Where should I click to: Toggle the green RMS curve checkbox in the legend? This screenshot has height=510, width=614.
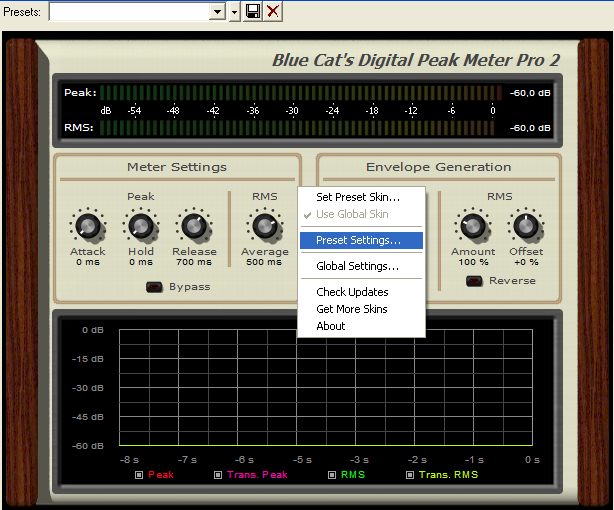pyautogui.click(x=332, y=475)
